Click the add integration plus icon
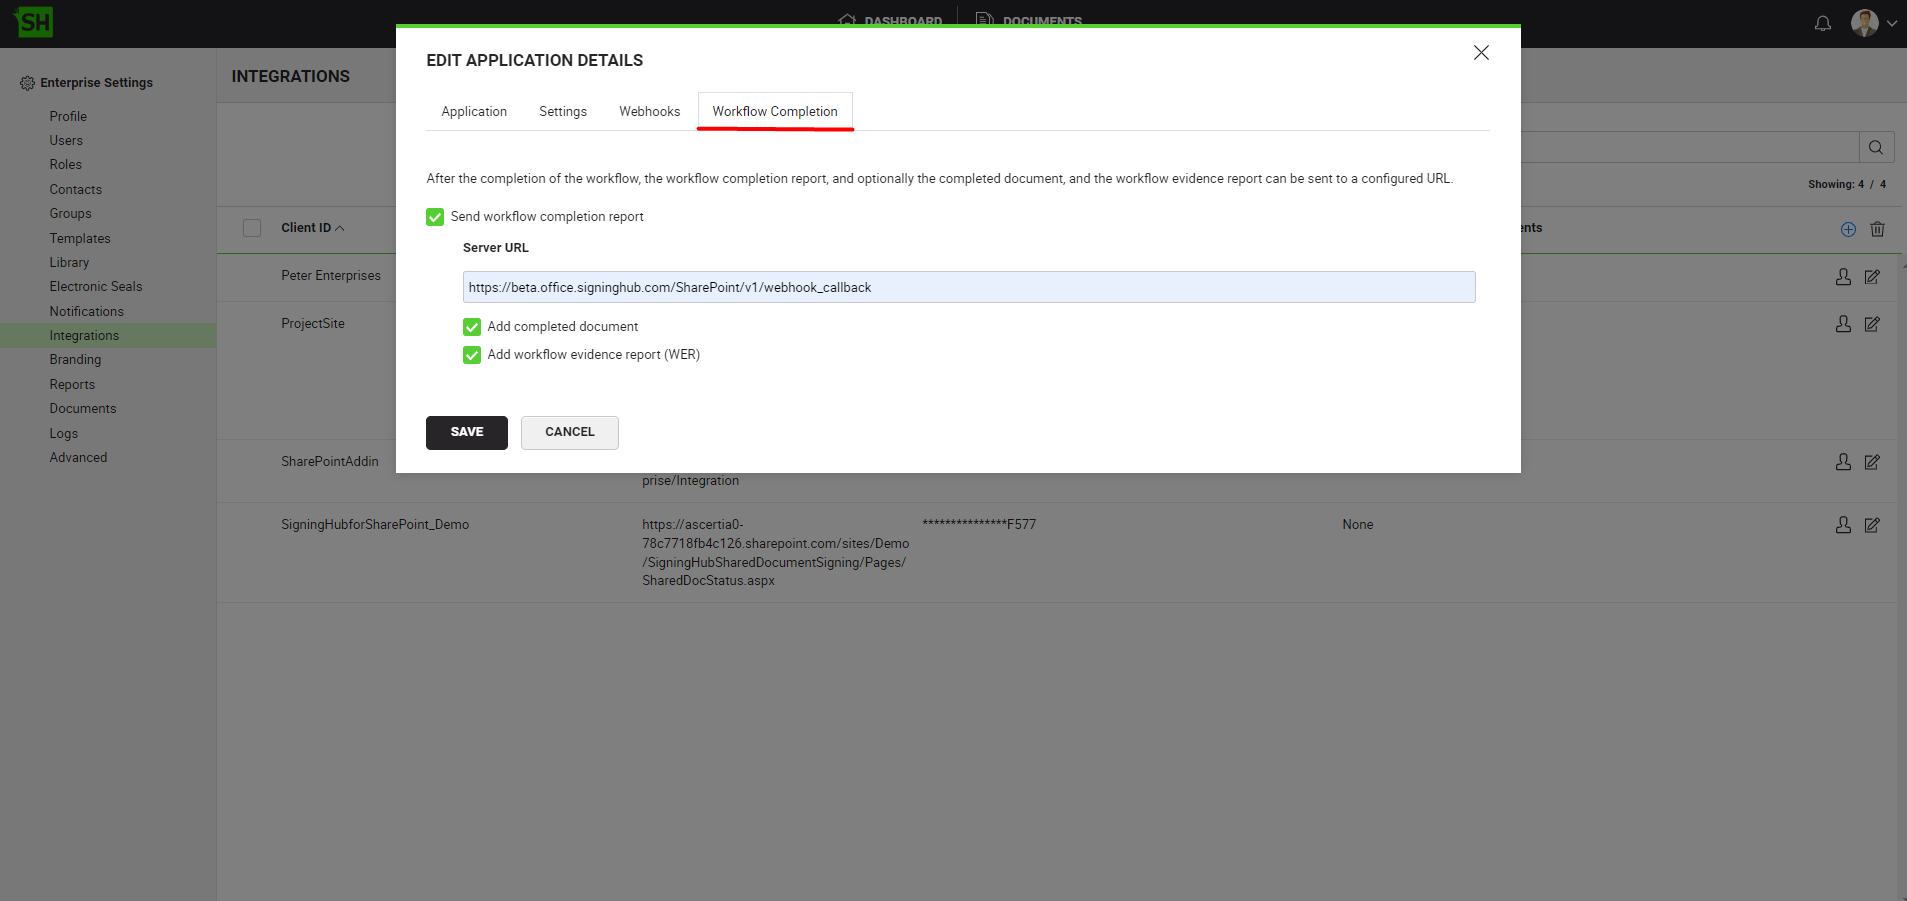Screen dimensions: 1907x901 click(1848, 229)
